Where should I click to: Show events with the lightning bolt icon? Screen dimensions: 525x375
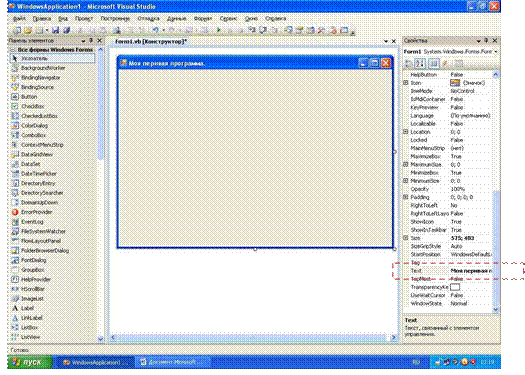pyautogui.click(x=445, y=63)
